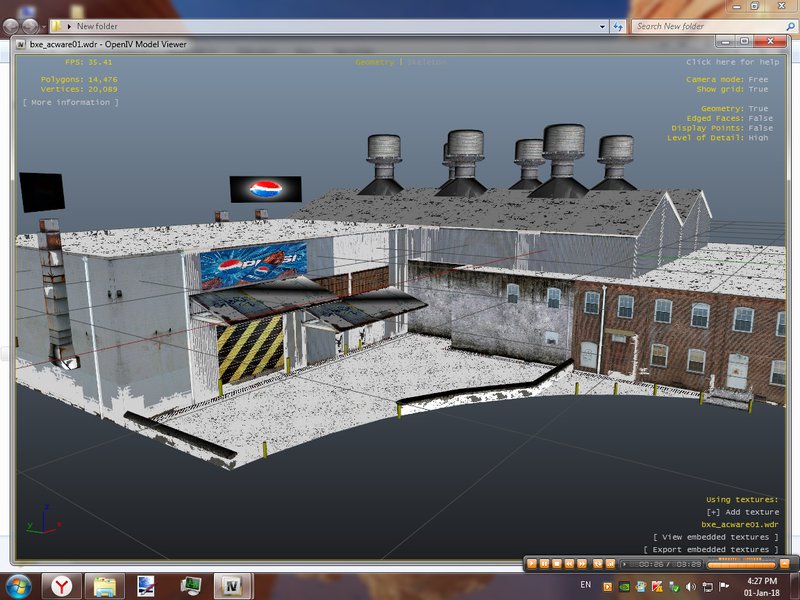Image resolution: width=800 pixels, height=600 pixels.
Task: Open the Kaspersky tray icon
Action: (657, 586)
